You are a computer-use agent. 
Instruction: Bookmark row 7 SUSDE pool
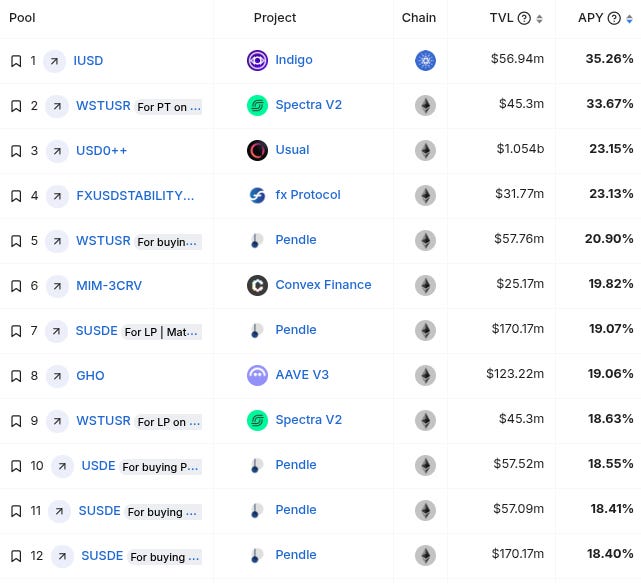tap(16, 331)
